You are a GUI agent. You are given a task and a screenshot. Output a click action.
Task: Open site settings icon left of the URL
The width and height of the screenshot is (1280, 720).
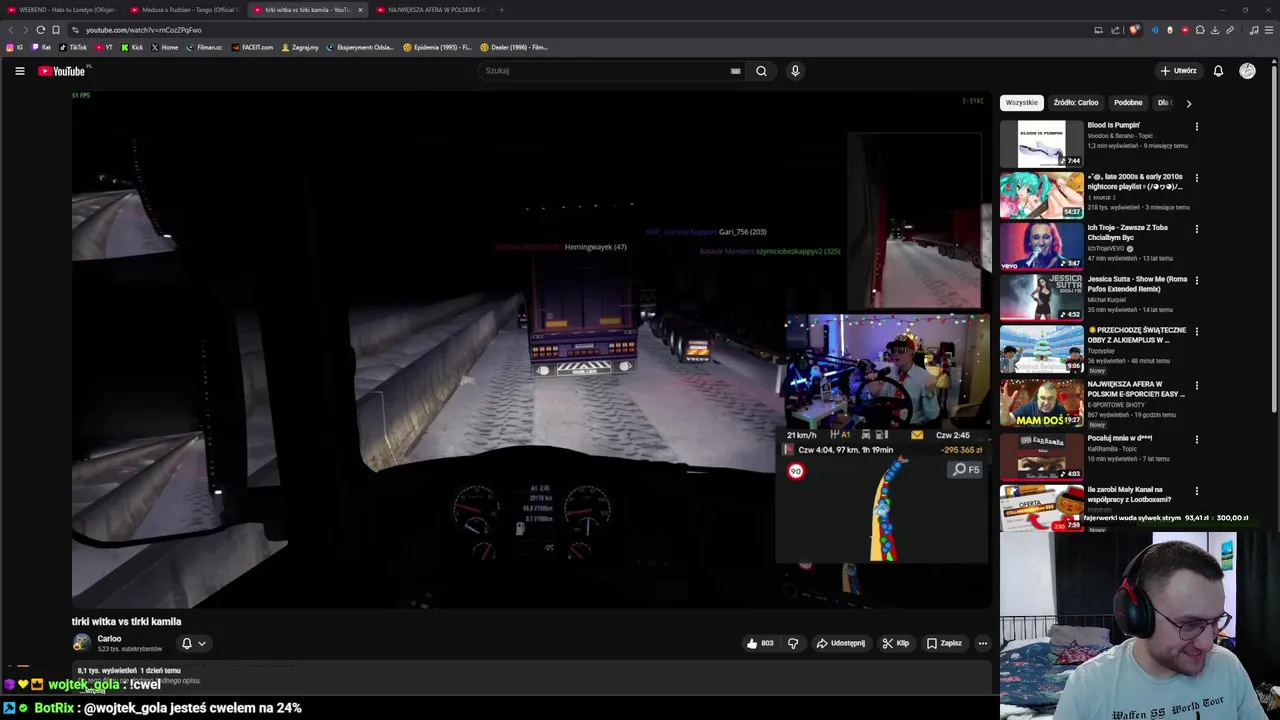pos(75,30)
